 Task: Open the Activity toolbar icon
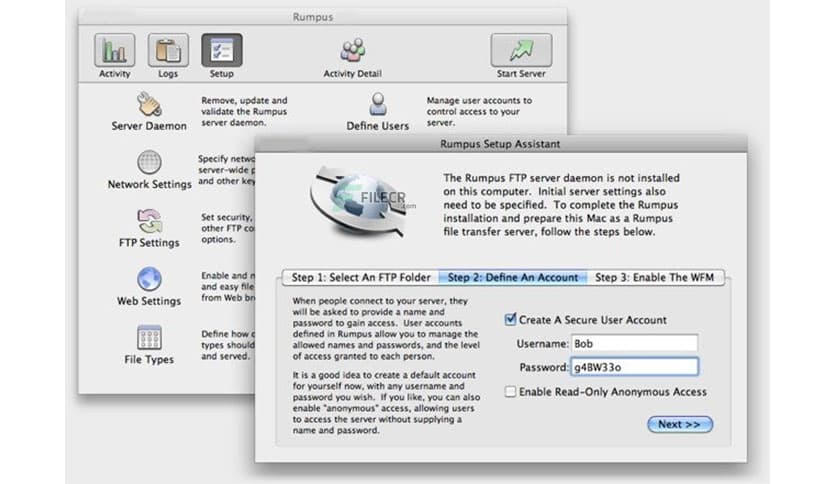pyautogui.click(x=115, y=50)
